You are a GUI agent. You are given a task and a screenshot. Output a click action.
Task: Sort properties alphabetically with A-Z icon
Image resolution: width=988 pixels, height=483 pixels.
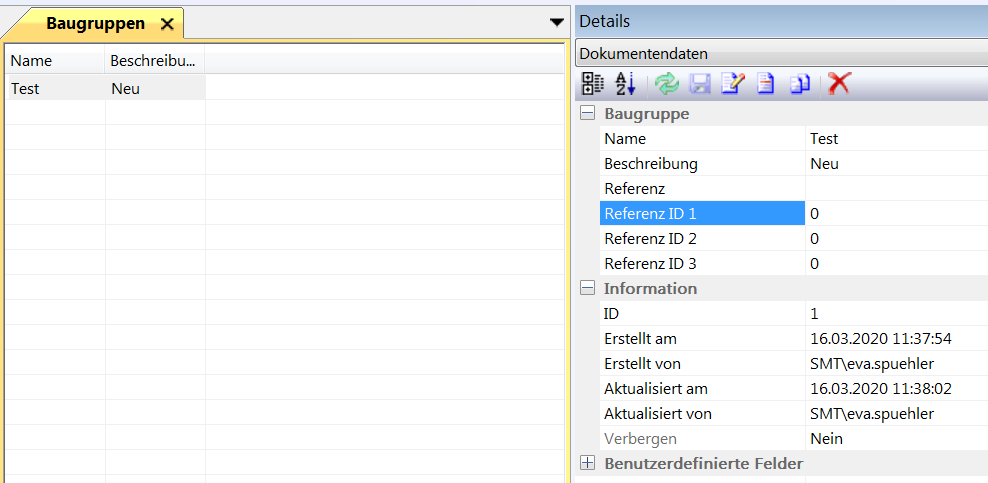[x=625, y=84]
